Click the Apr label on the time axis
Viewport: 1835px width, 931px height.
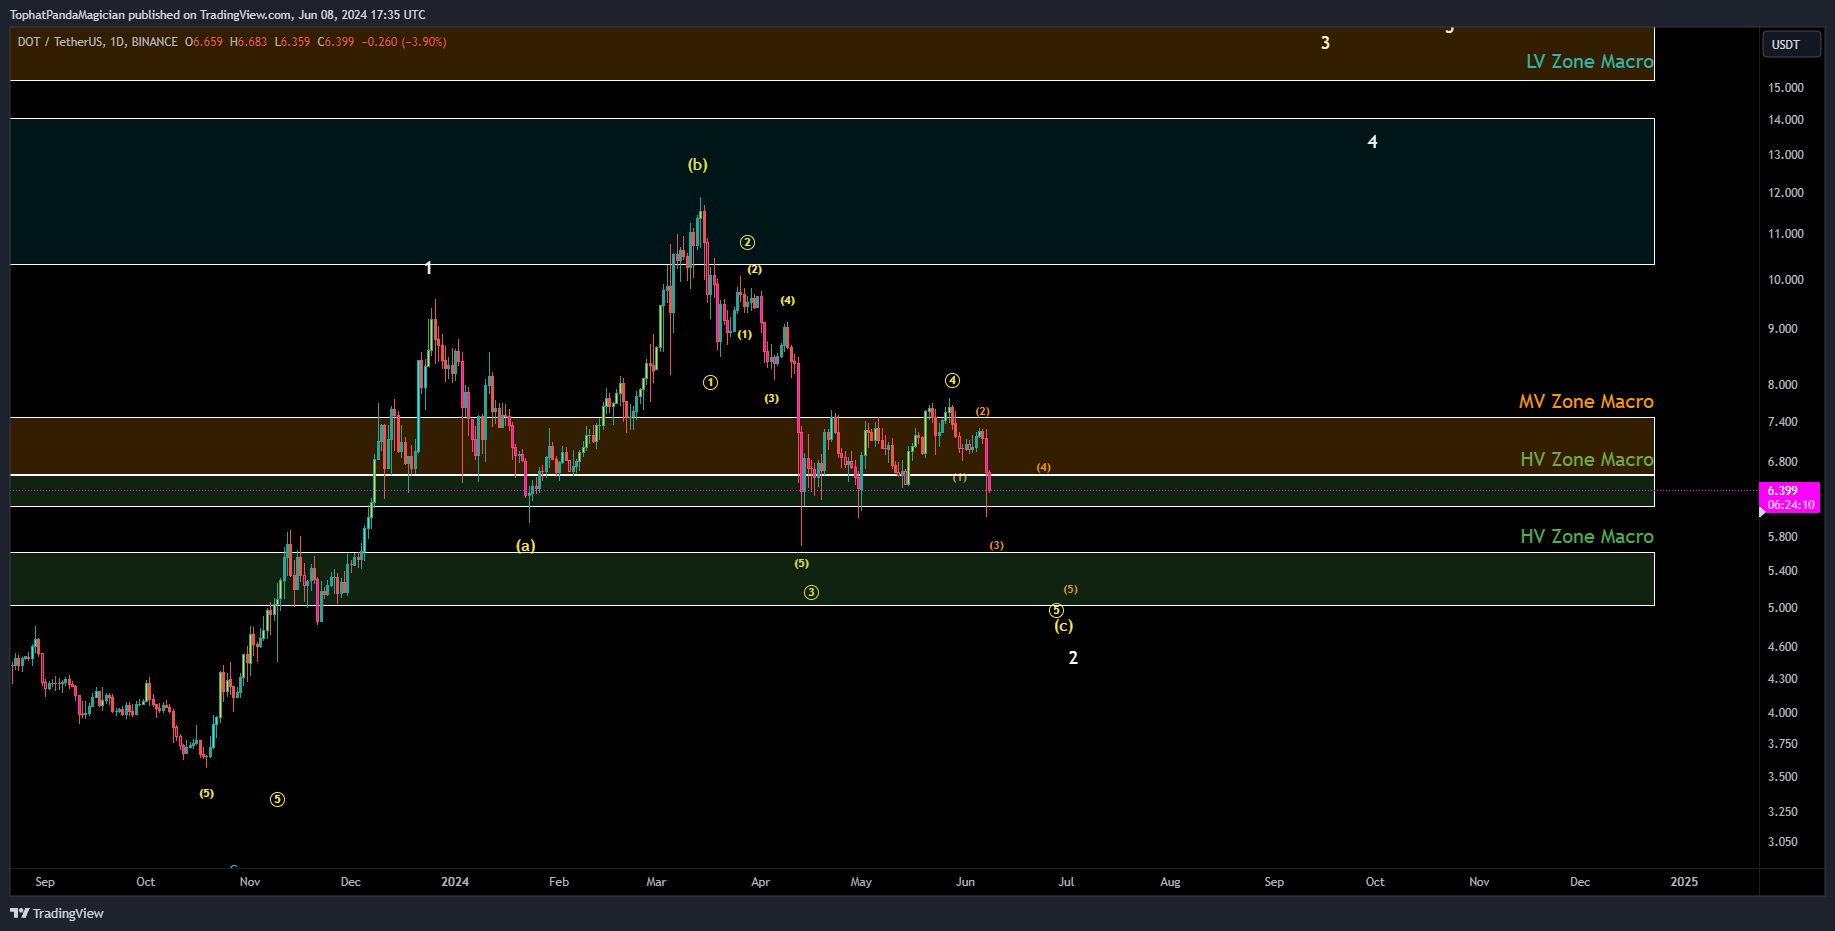tap(760, 882)
